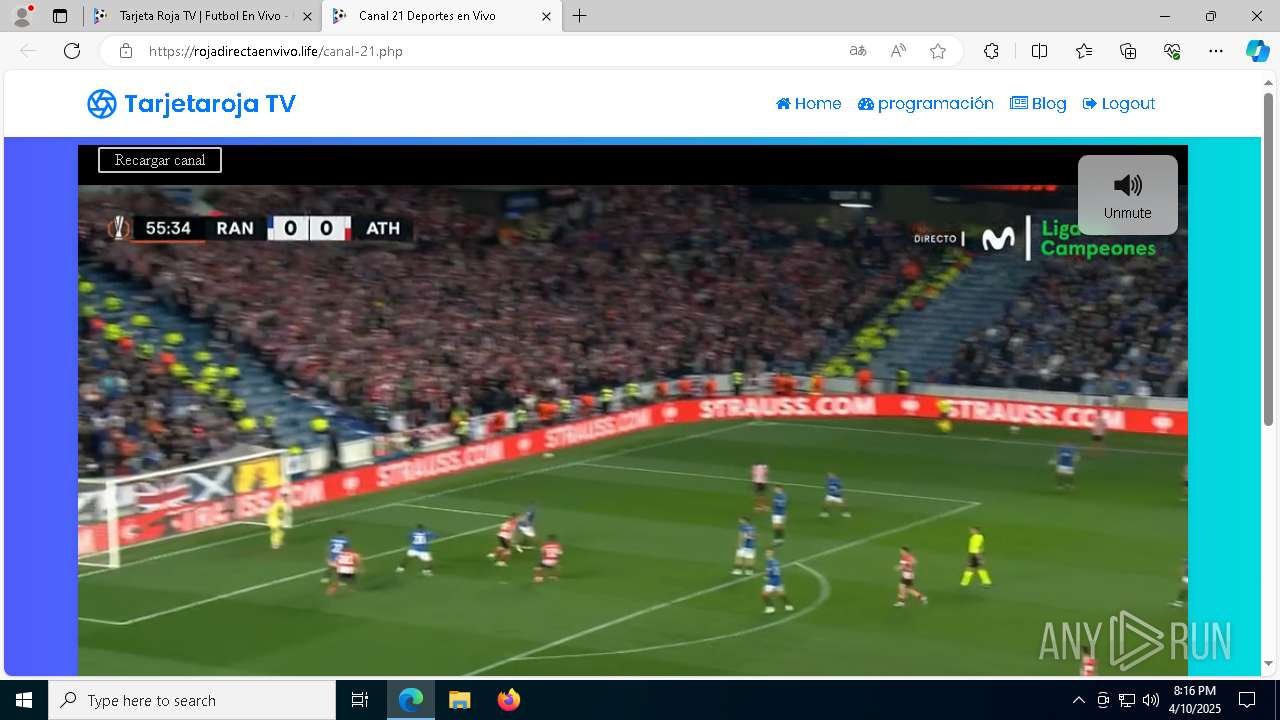The width and height of the screenshot is (1280, 720).
Task: Click the Logout link
Action: click(x=1119, y=104)
